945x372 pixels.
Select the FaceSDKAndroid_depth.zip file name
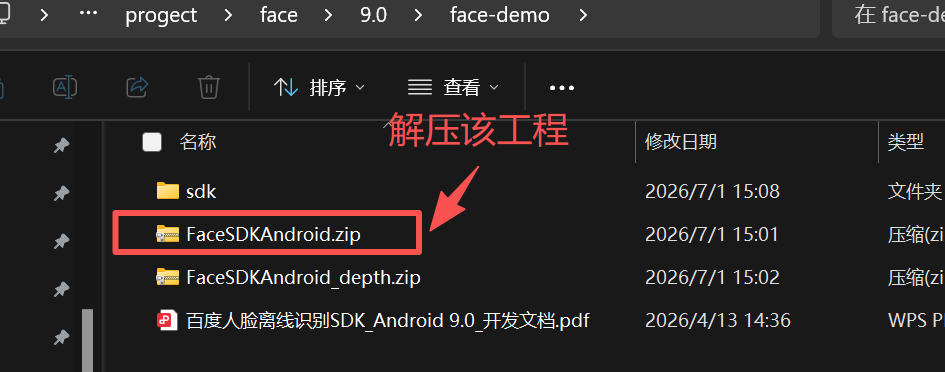tap(303, 278)
